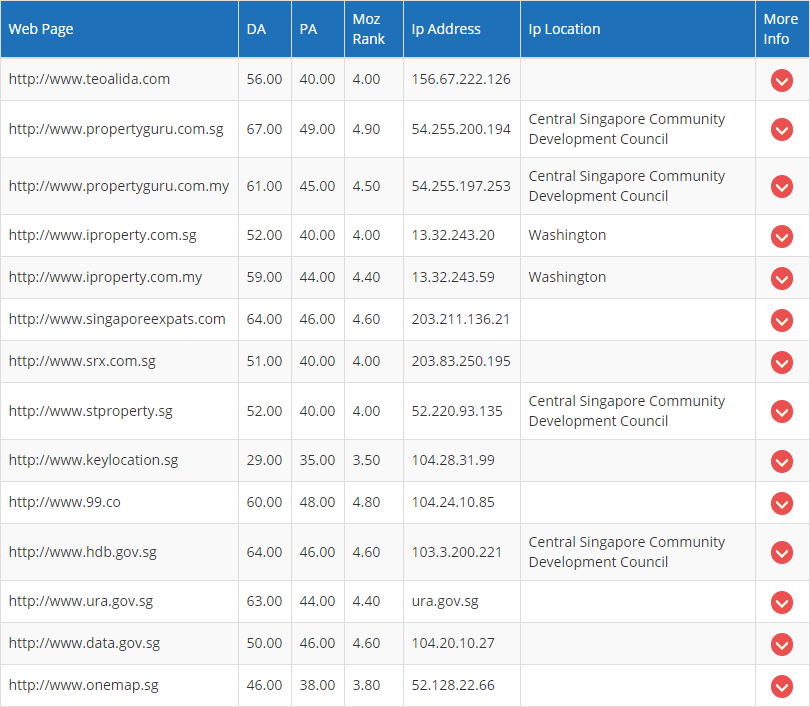Open more info for propertyguru.com.my row
Screen dimensions: 810x707
coord(782,186)
